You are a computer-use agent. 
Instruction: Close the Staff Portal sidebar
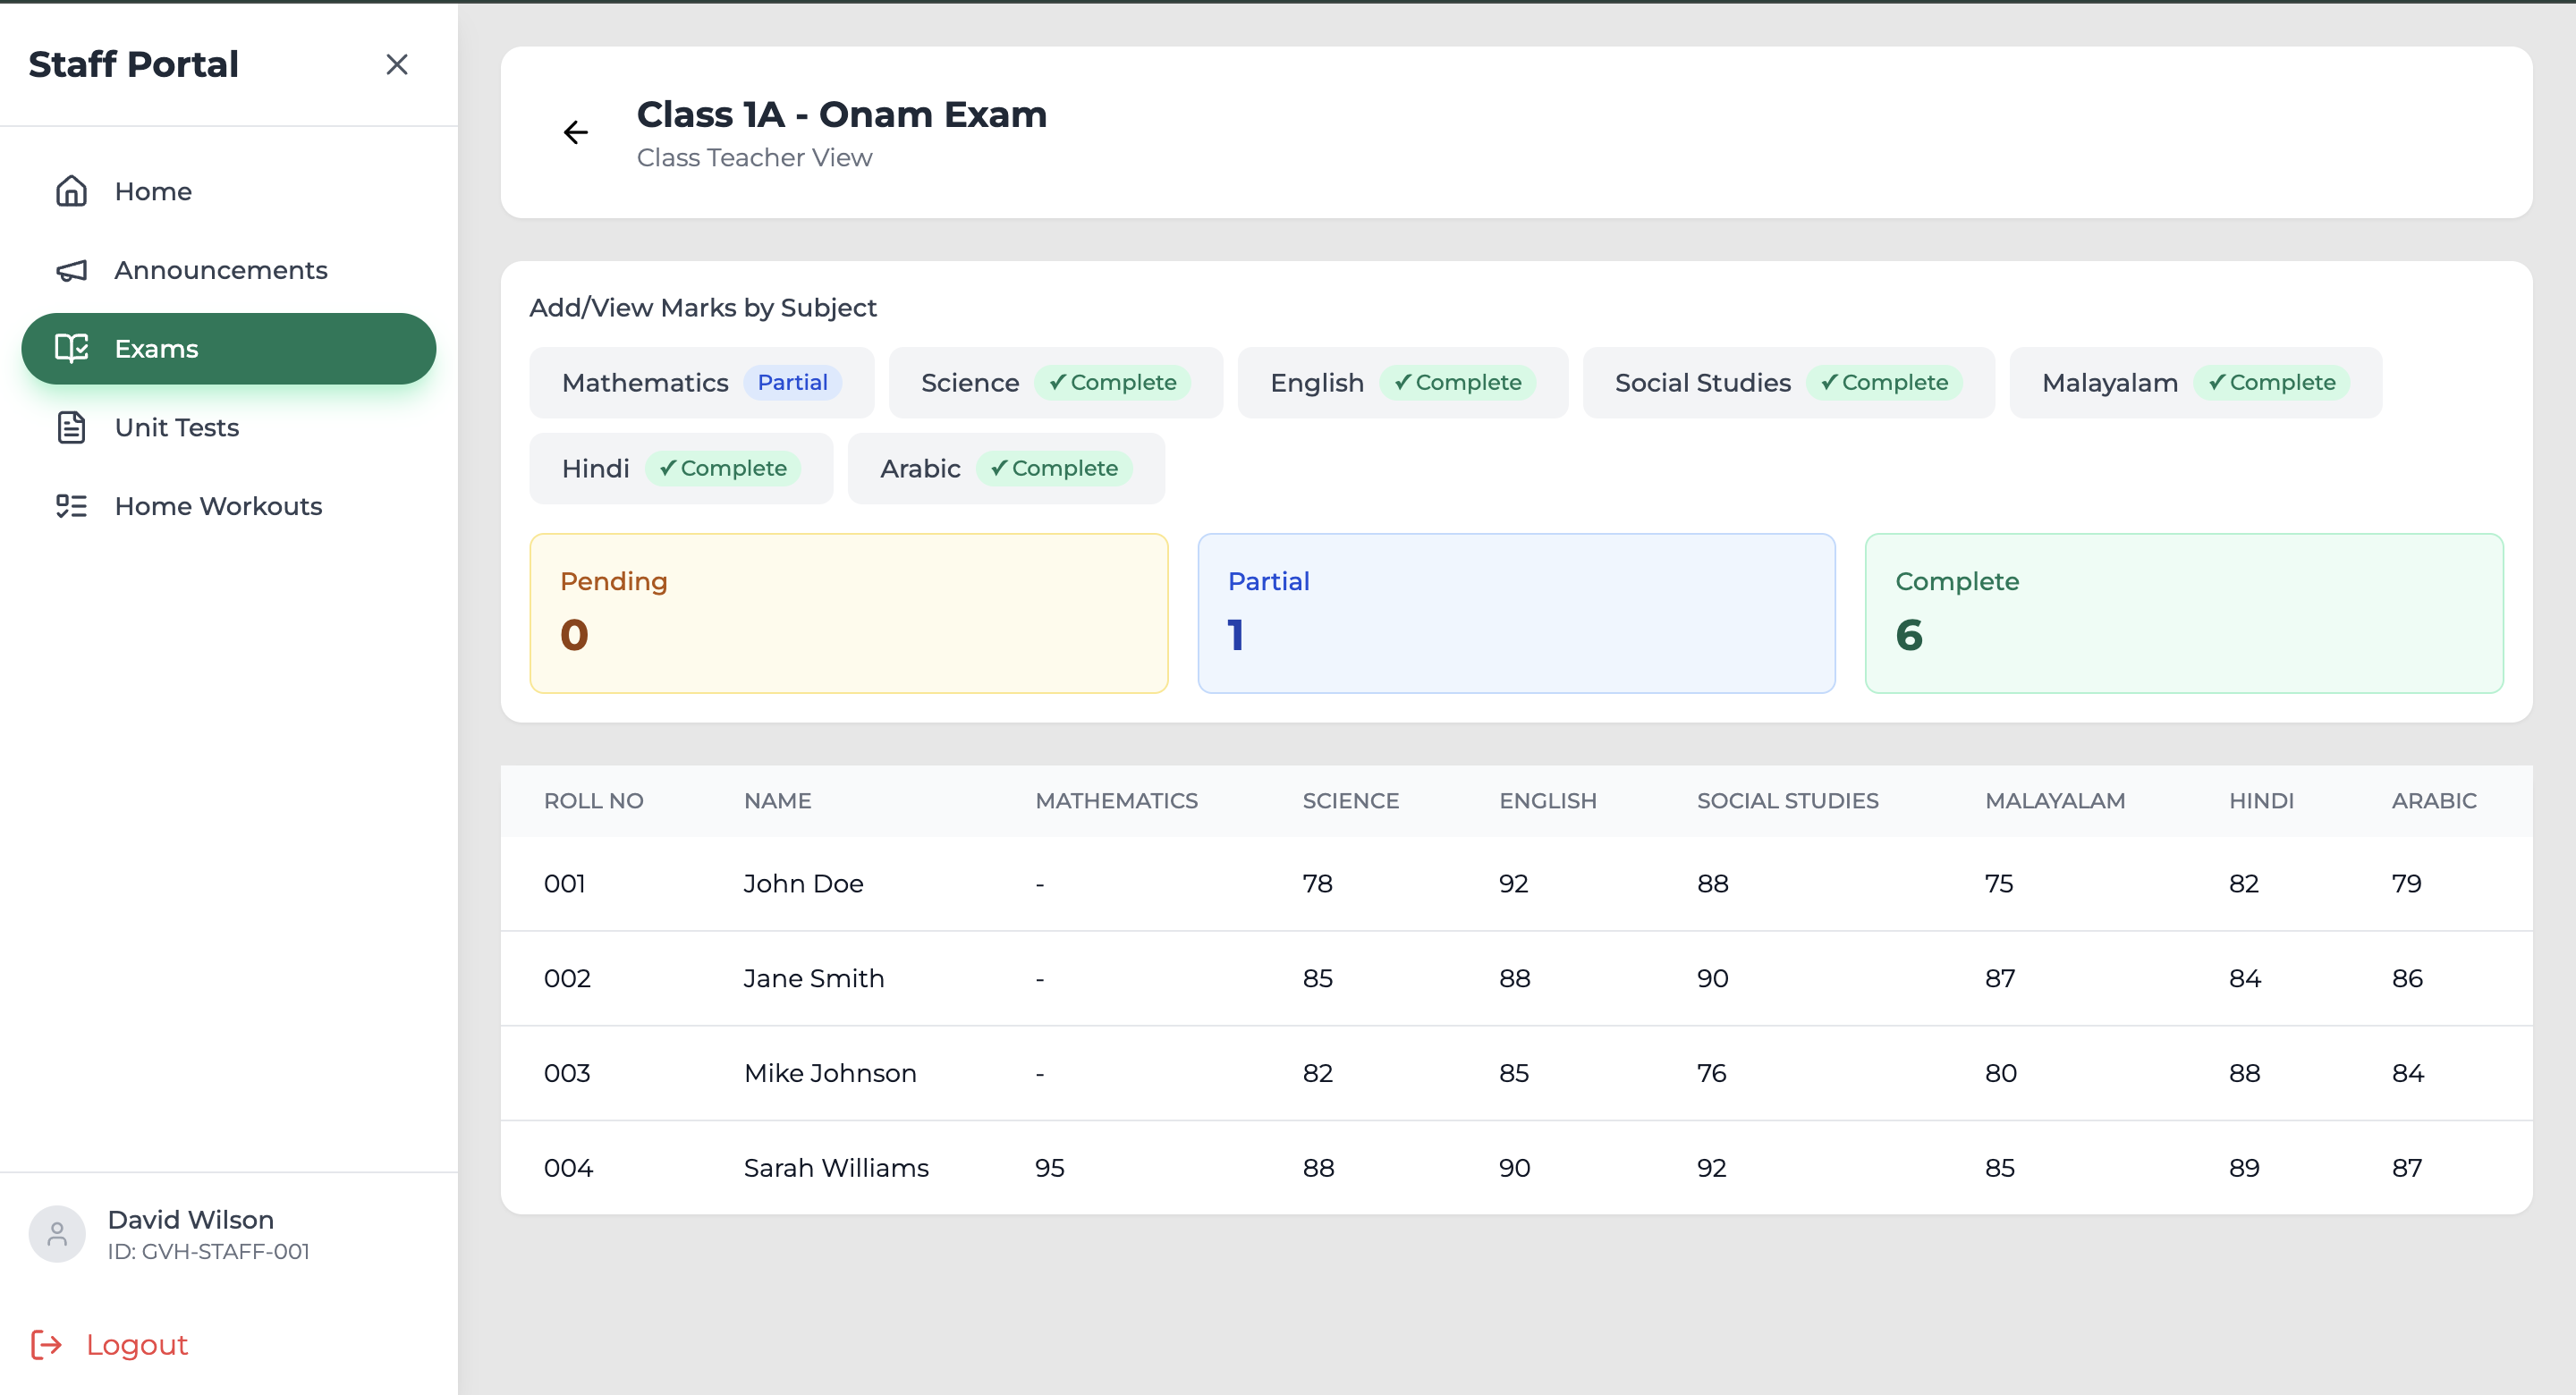pos(397,65)
